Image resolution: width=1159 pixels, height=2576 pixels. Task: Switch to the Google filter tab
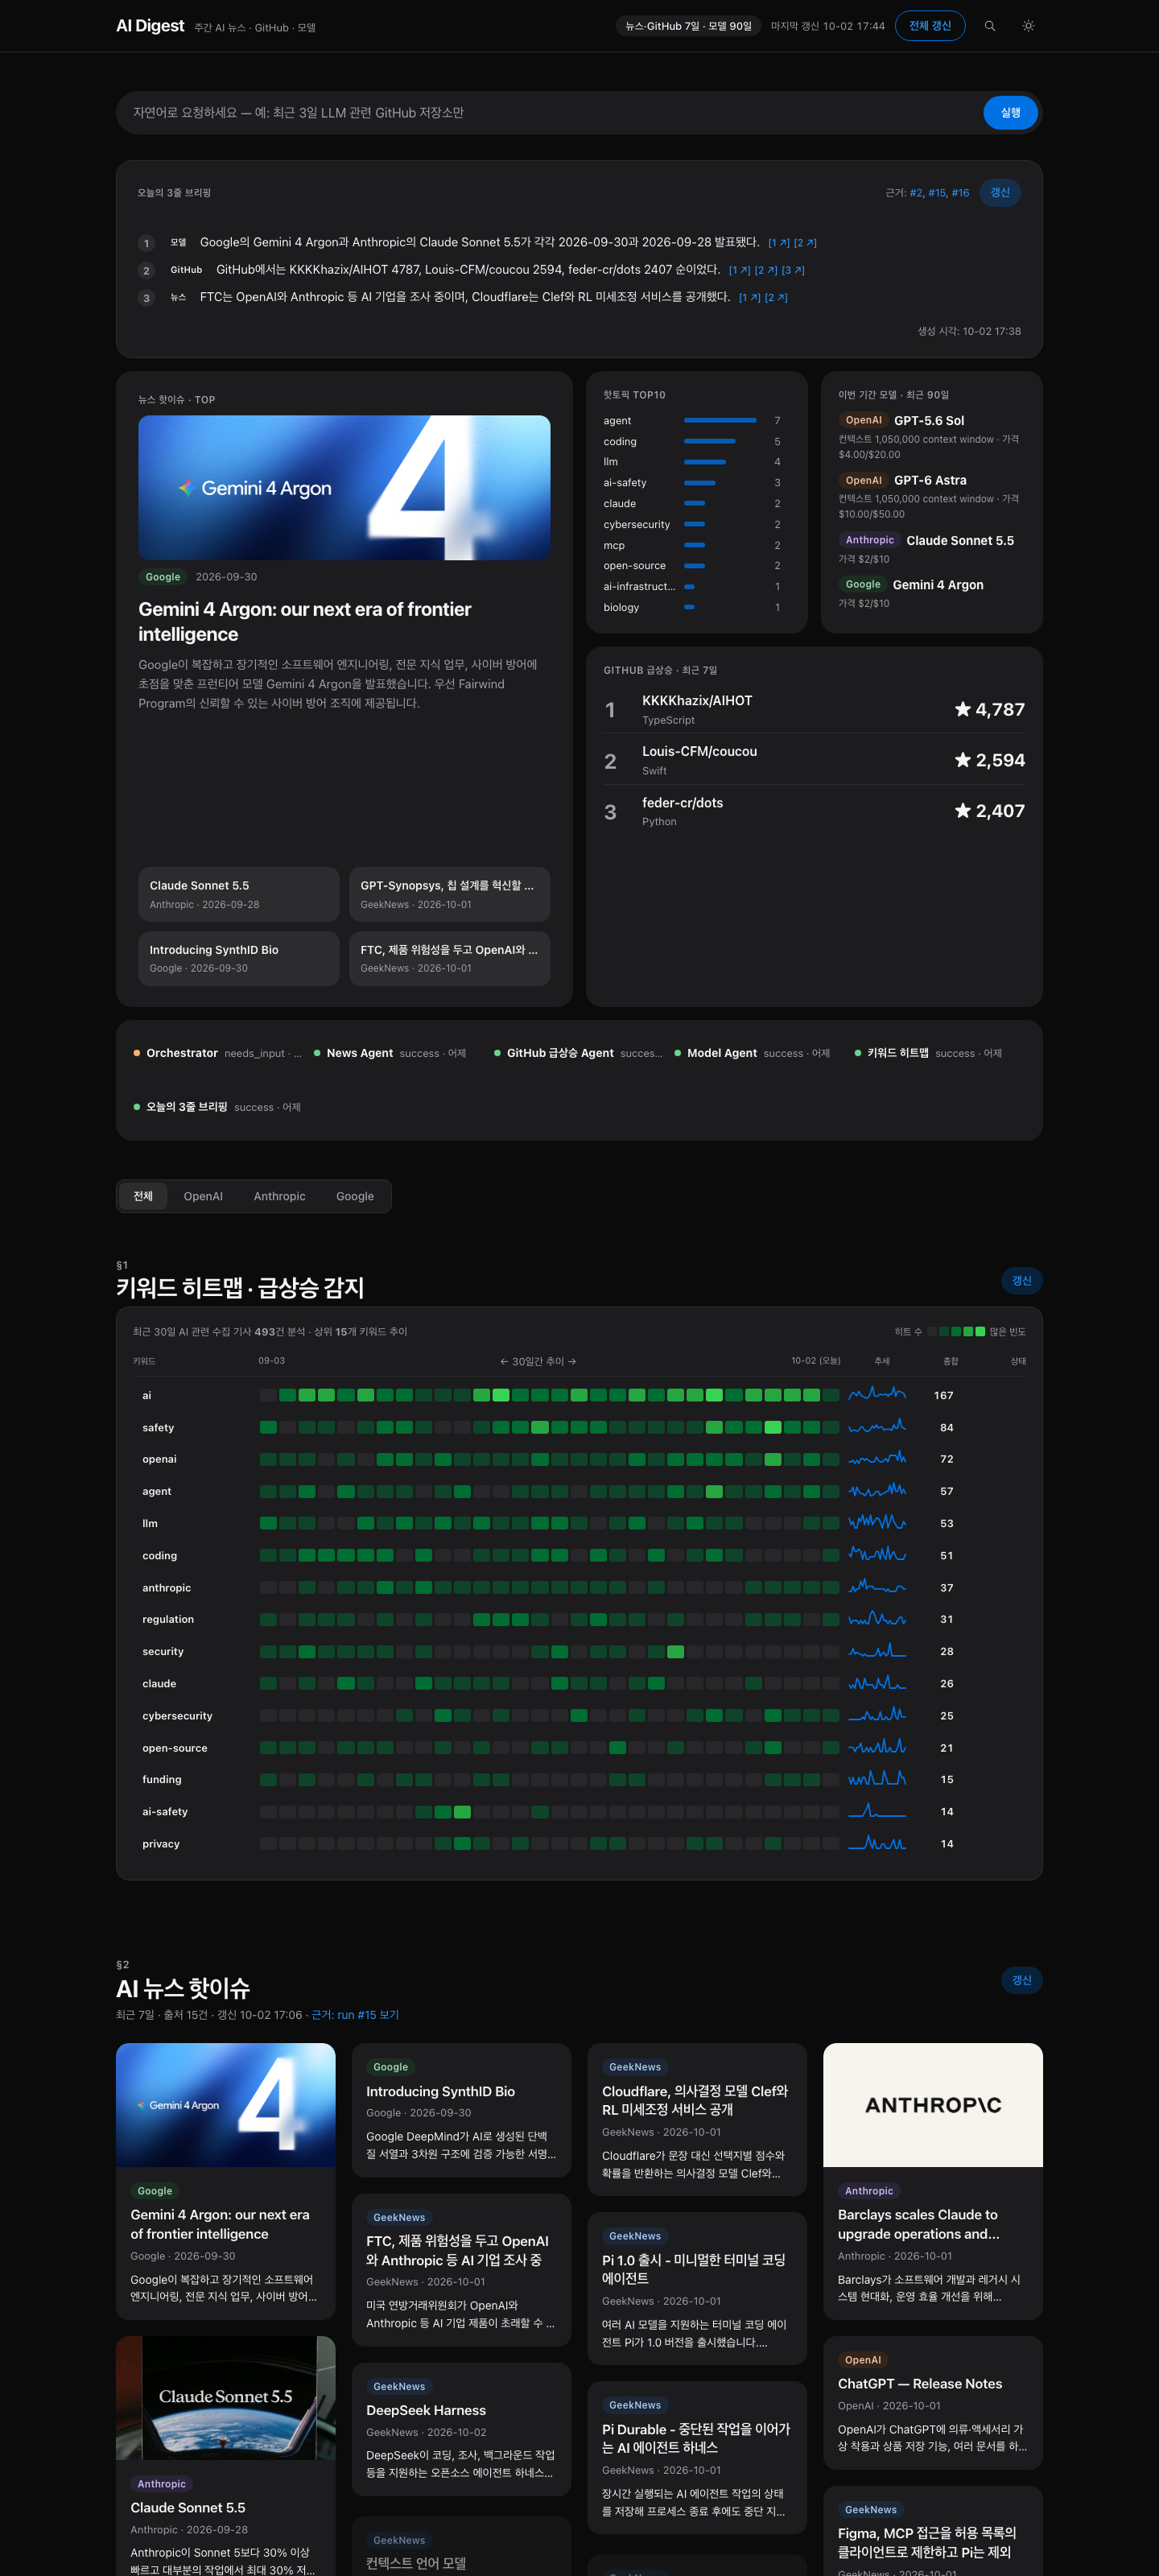[x=355, y=1196]
